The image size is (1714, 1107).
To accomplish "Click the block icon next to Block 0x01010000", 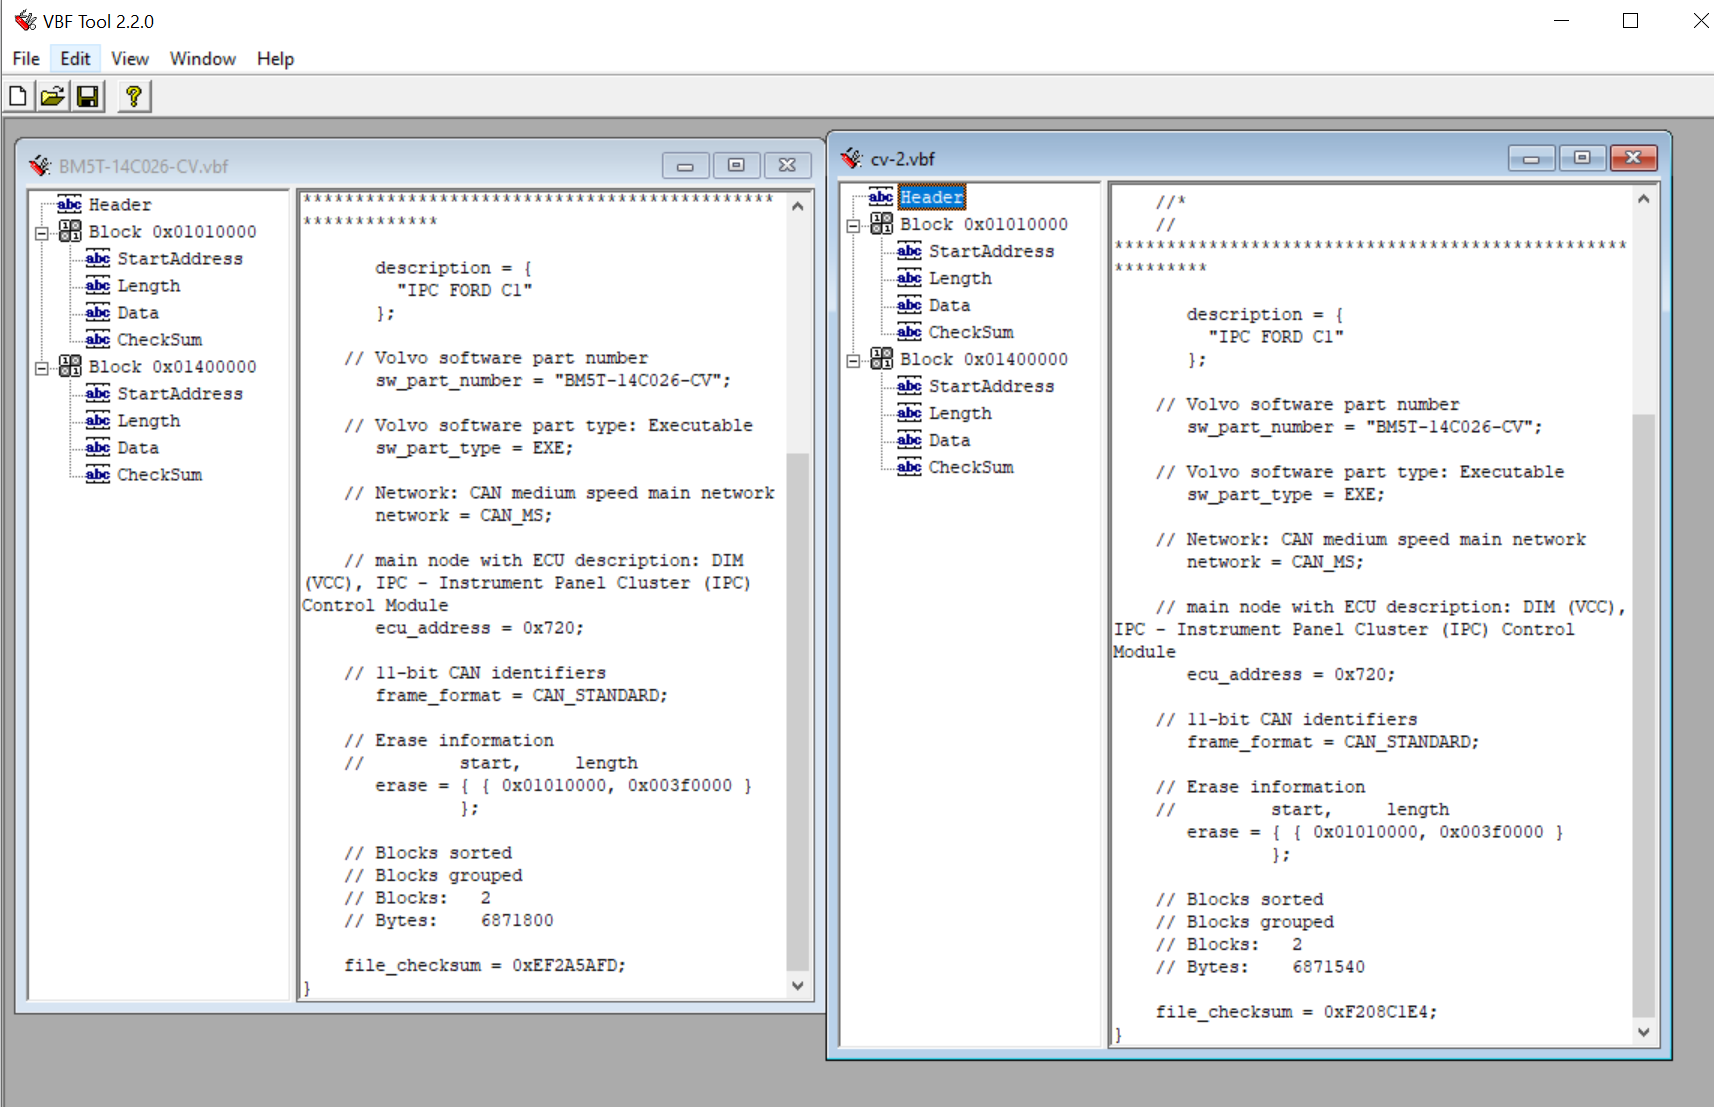I will [x=70, y=231].
